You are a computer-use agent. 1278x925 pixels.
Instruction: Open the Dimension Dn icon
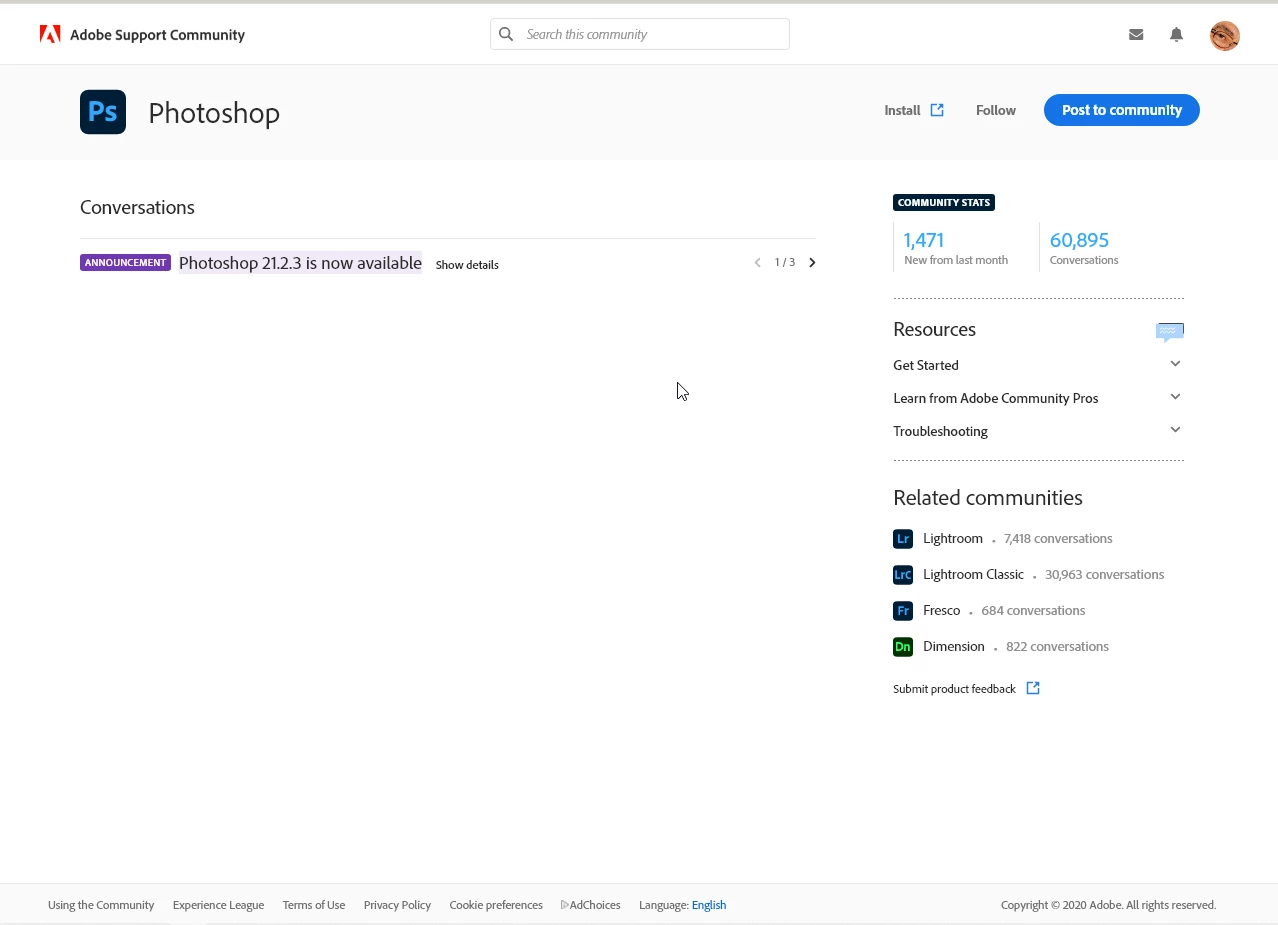903,647
